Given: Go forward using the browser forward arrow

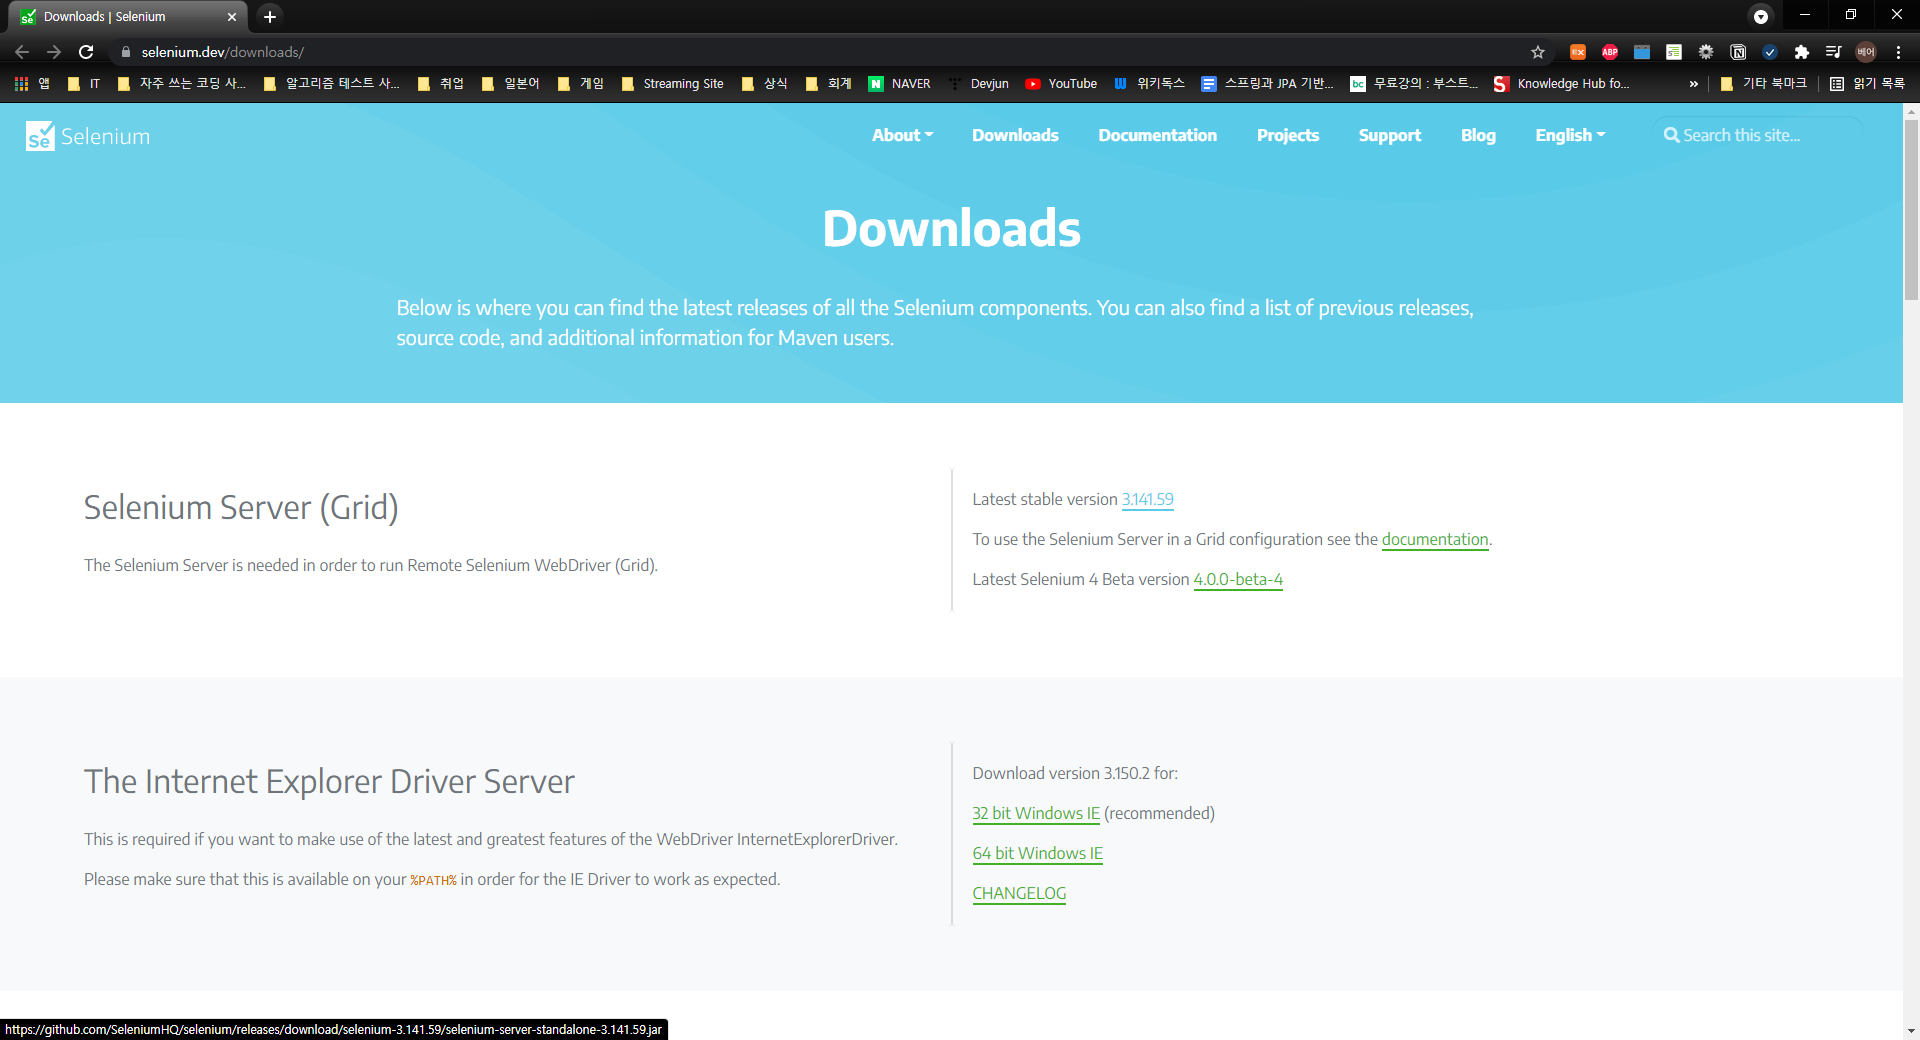Looking at the screenshot, I should coord(54,52).
